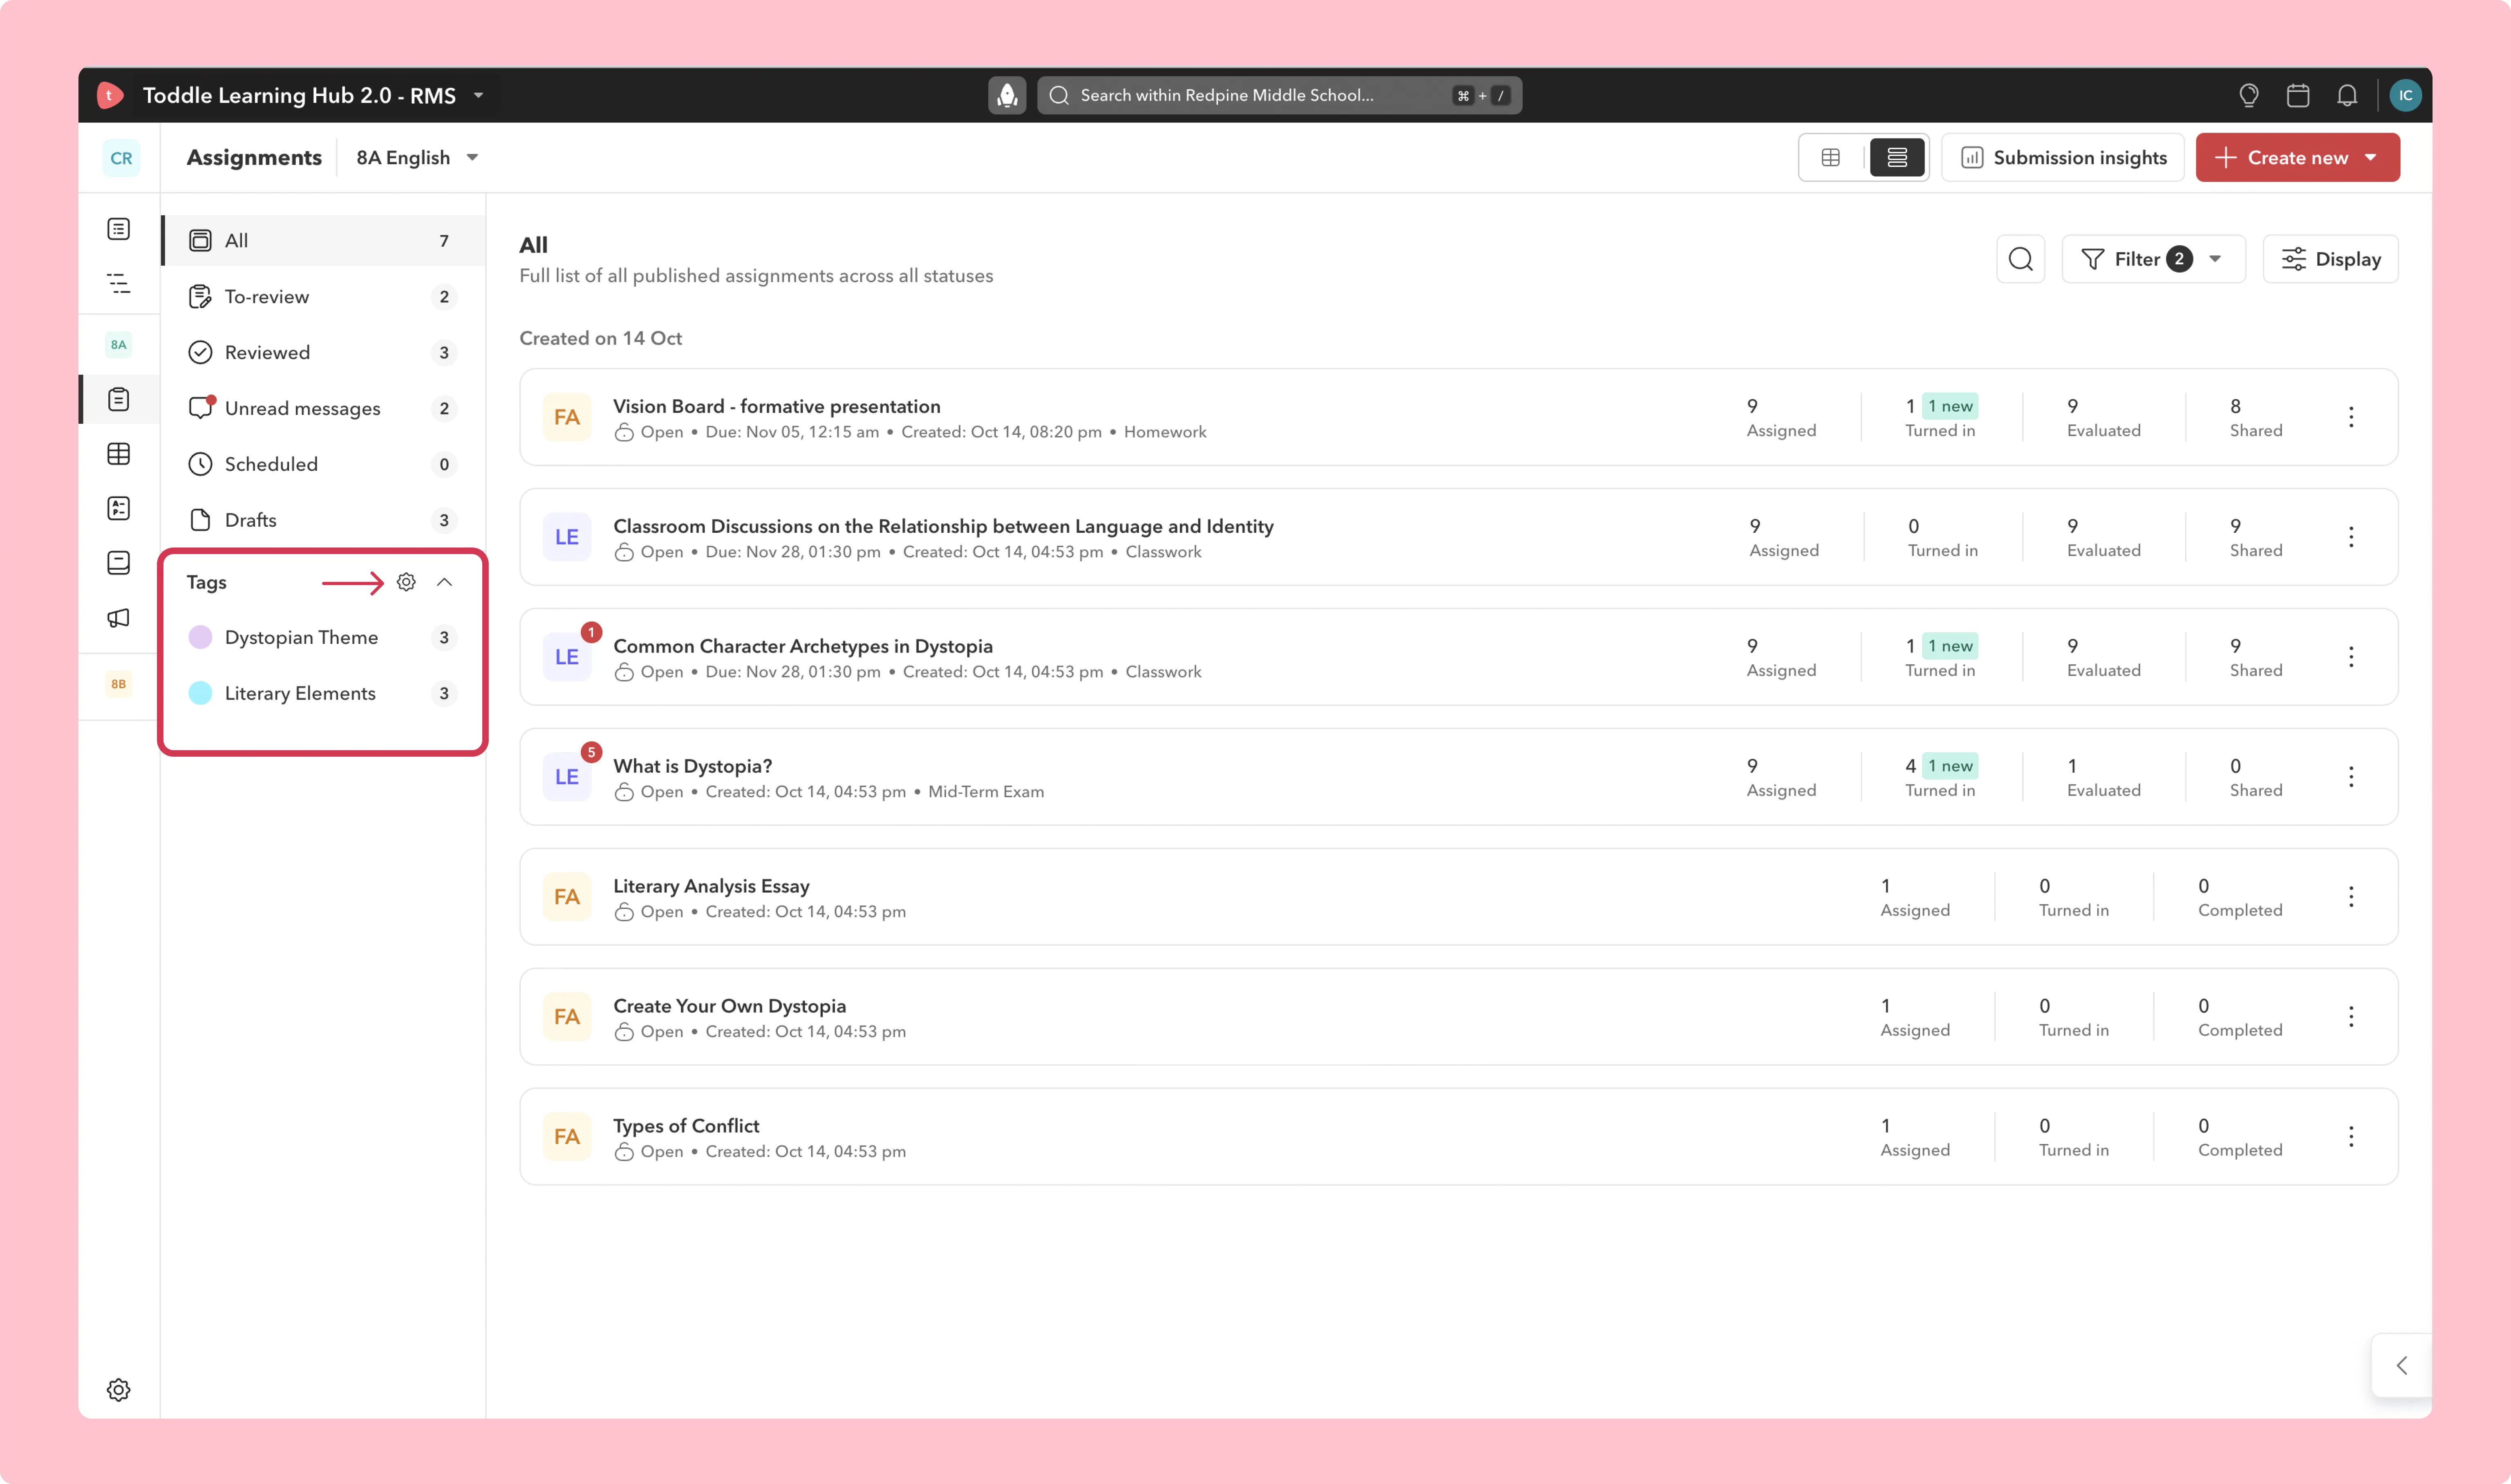The width and height of the screenshot is (2511, 1484).
Task: Open the 8A English class dropdown
Action: coord(418,158)
